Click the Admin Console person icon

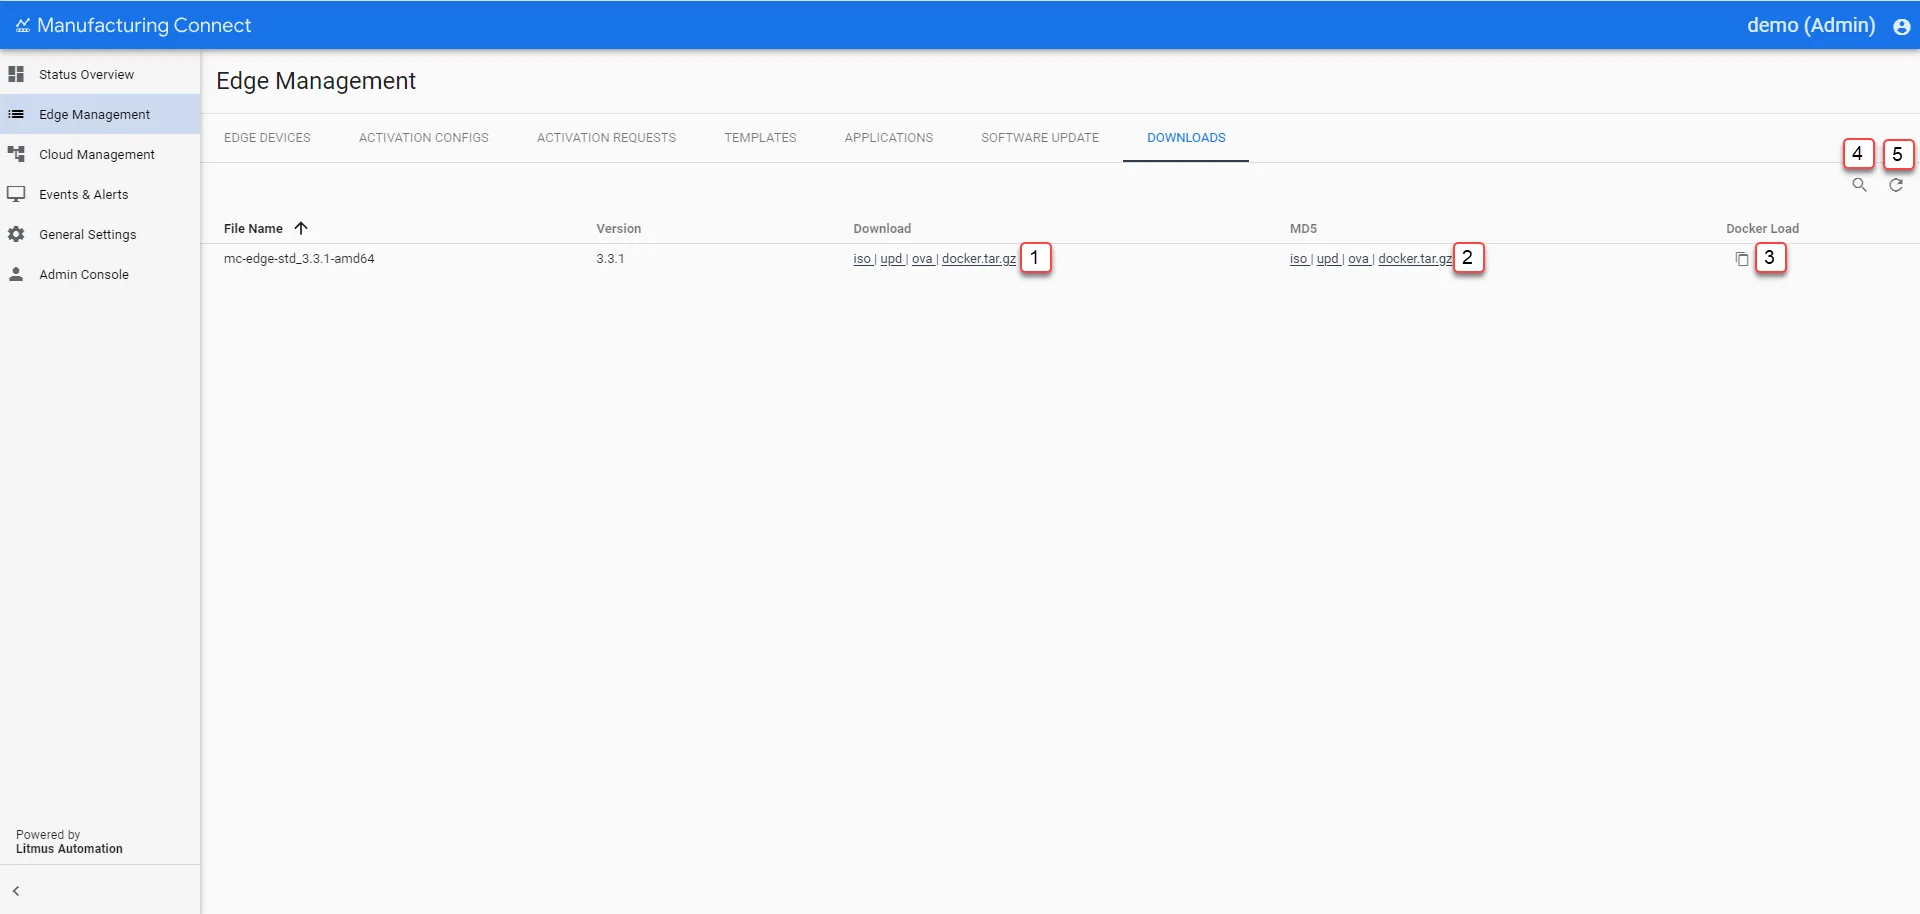coord(16,274)
